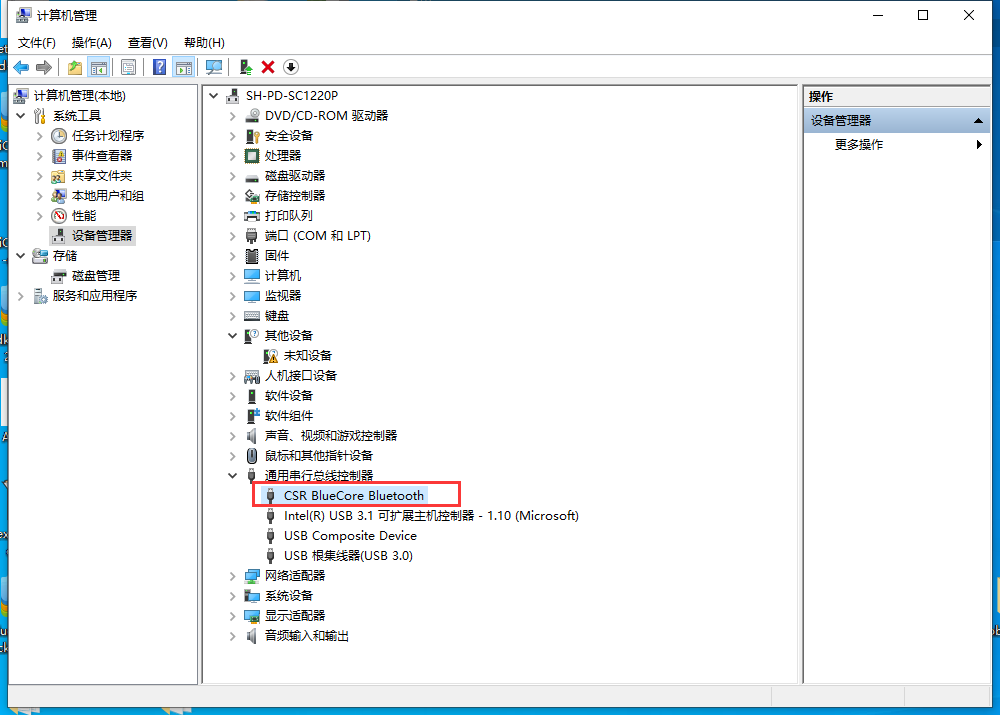Viewport: 1000px width, 715px height.
Task: Click the DVD/CD-ROM drive icon
Action: click(253, 115)
